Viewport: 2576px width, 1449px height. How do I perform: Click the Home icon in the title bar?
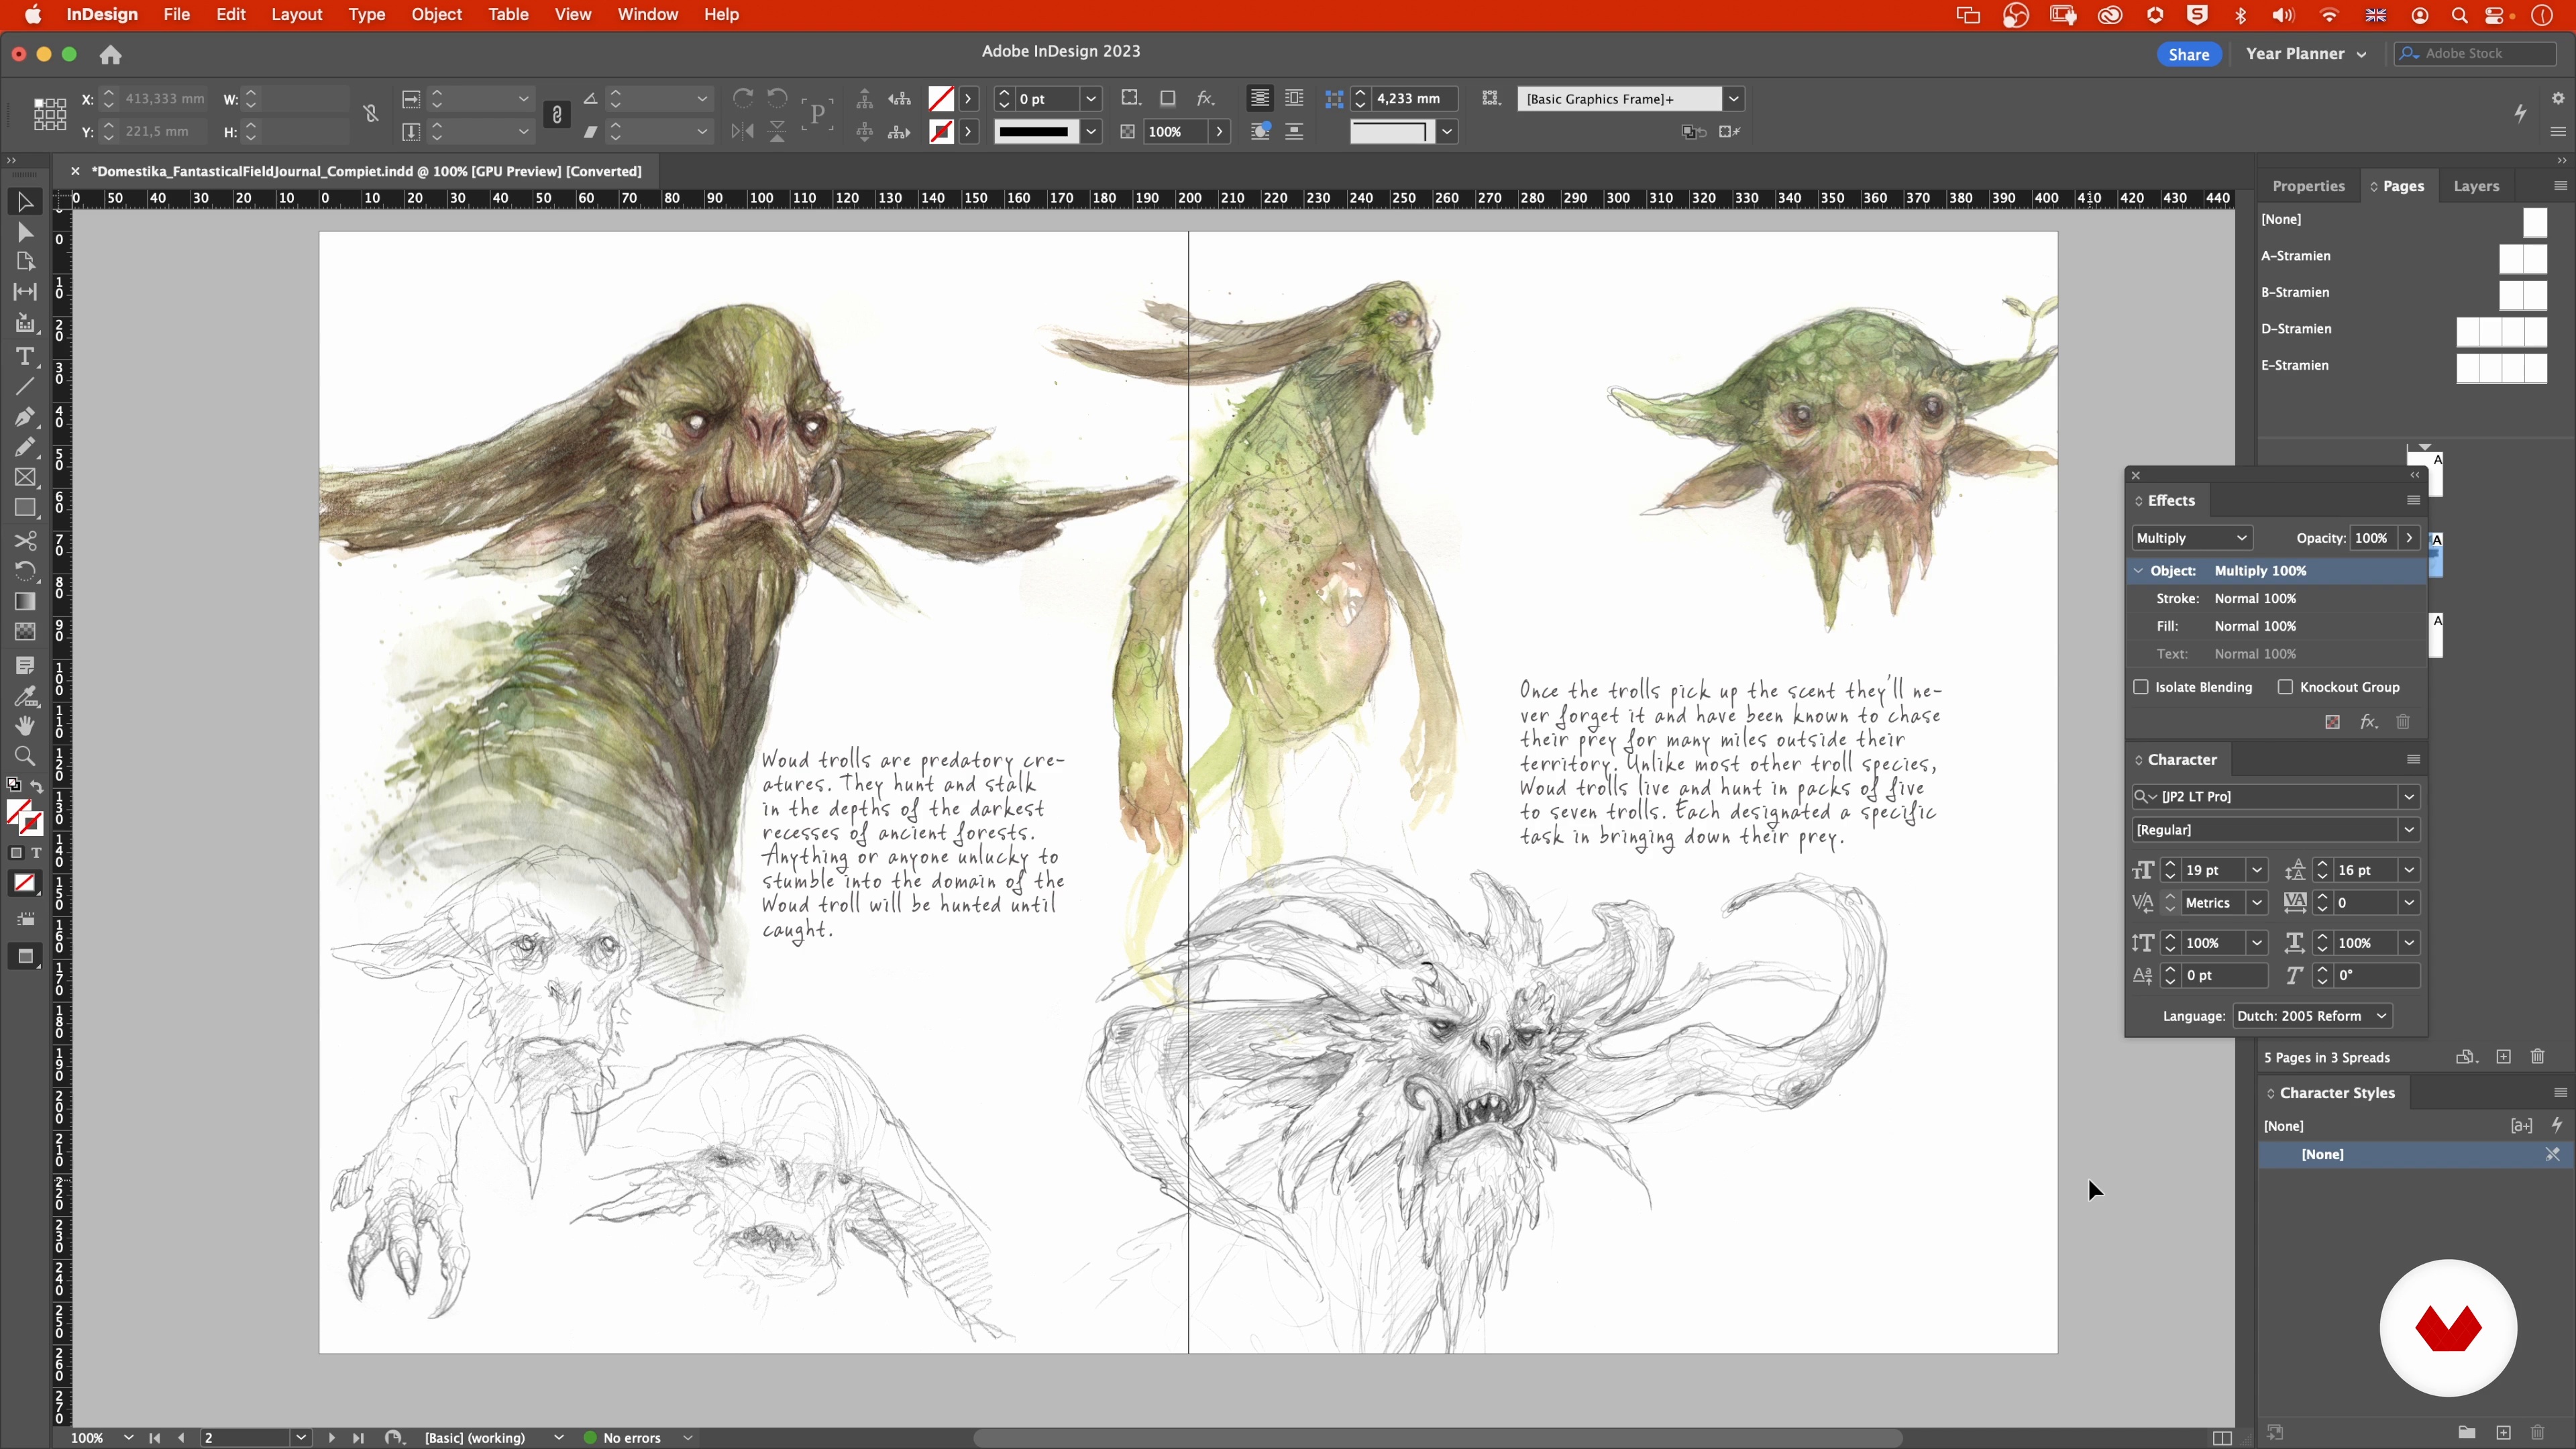click(x=111, y=55)
